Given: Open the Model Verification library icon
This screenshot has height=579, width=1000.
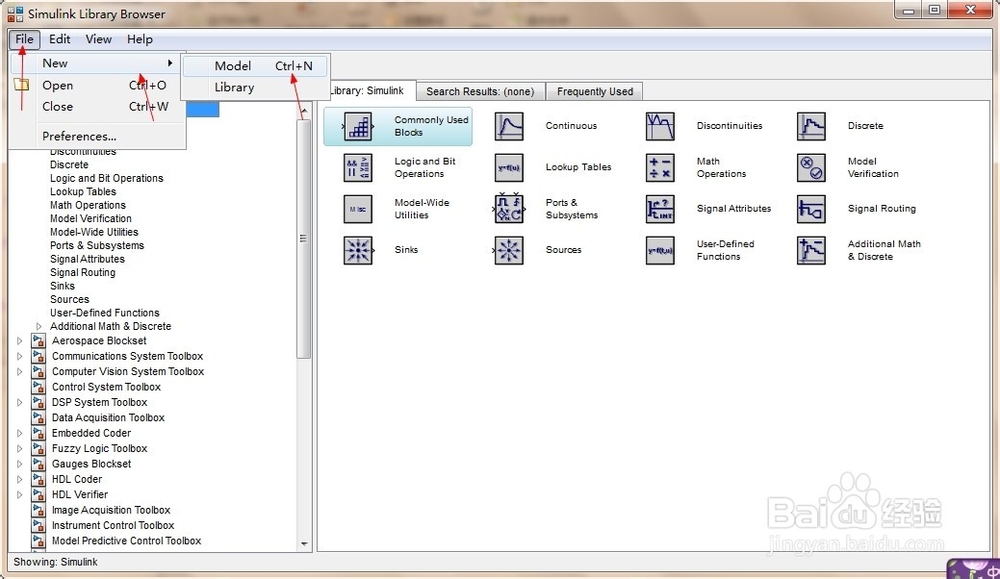Looking at the screenshot, I should [x=811, y=168].
